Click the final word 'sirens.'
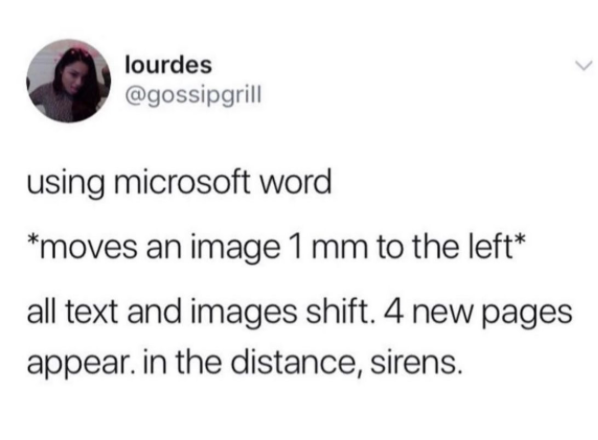The width and height of the screenshot is (598, 440). click(415, 361)
